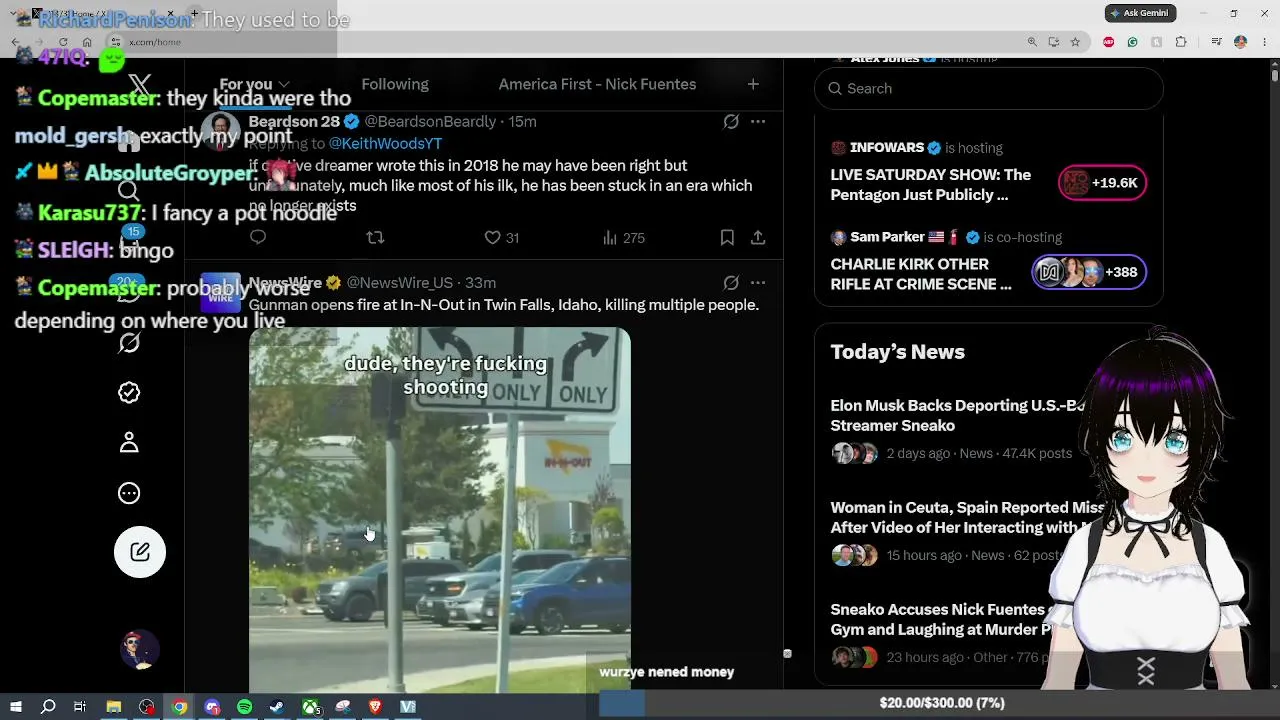Compose a new post

[x=140, y=552]
